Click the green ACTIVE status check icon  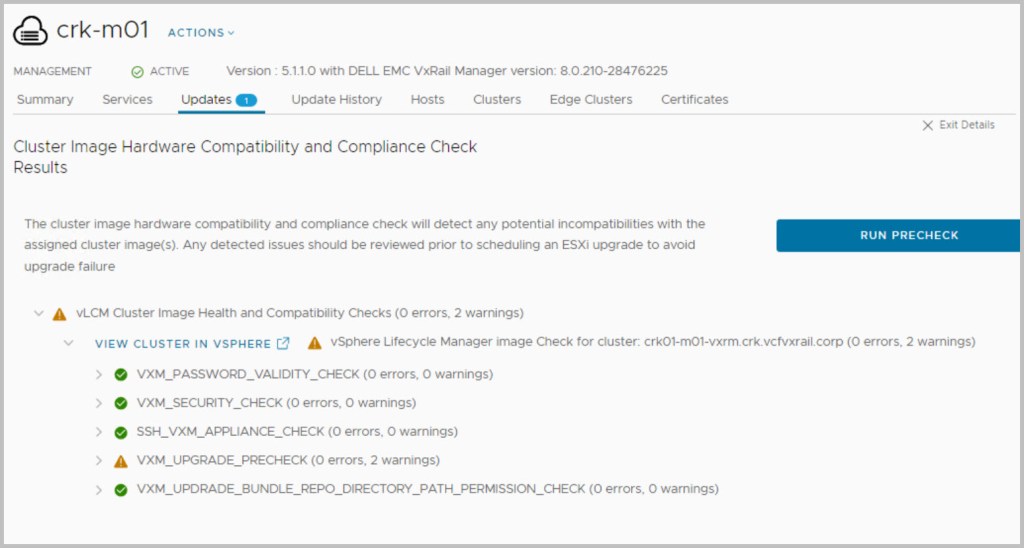tap(137, 72)
